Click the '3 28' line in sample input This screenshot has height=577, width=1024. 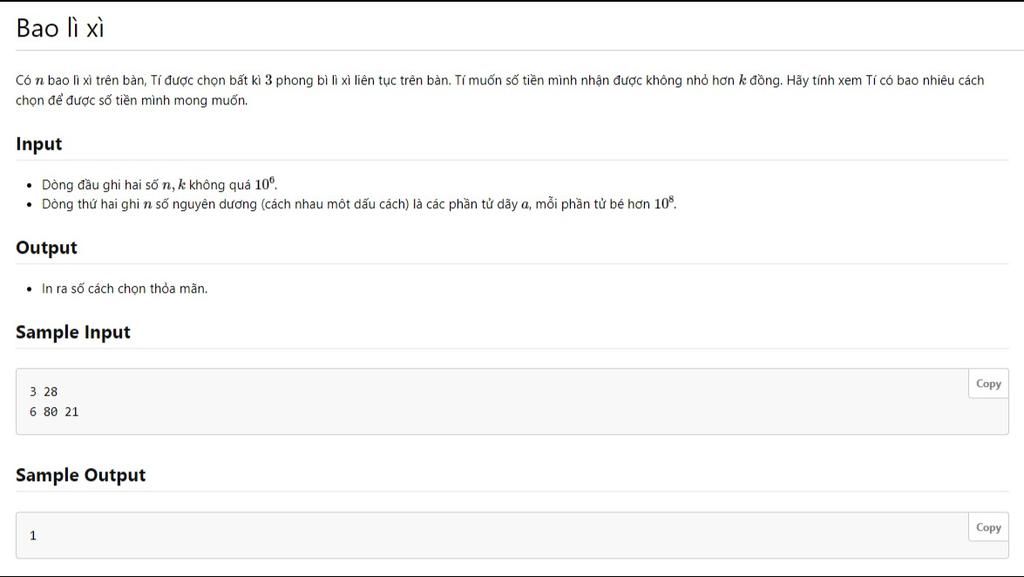(x=44, y=392)
